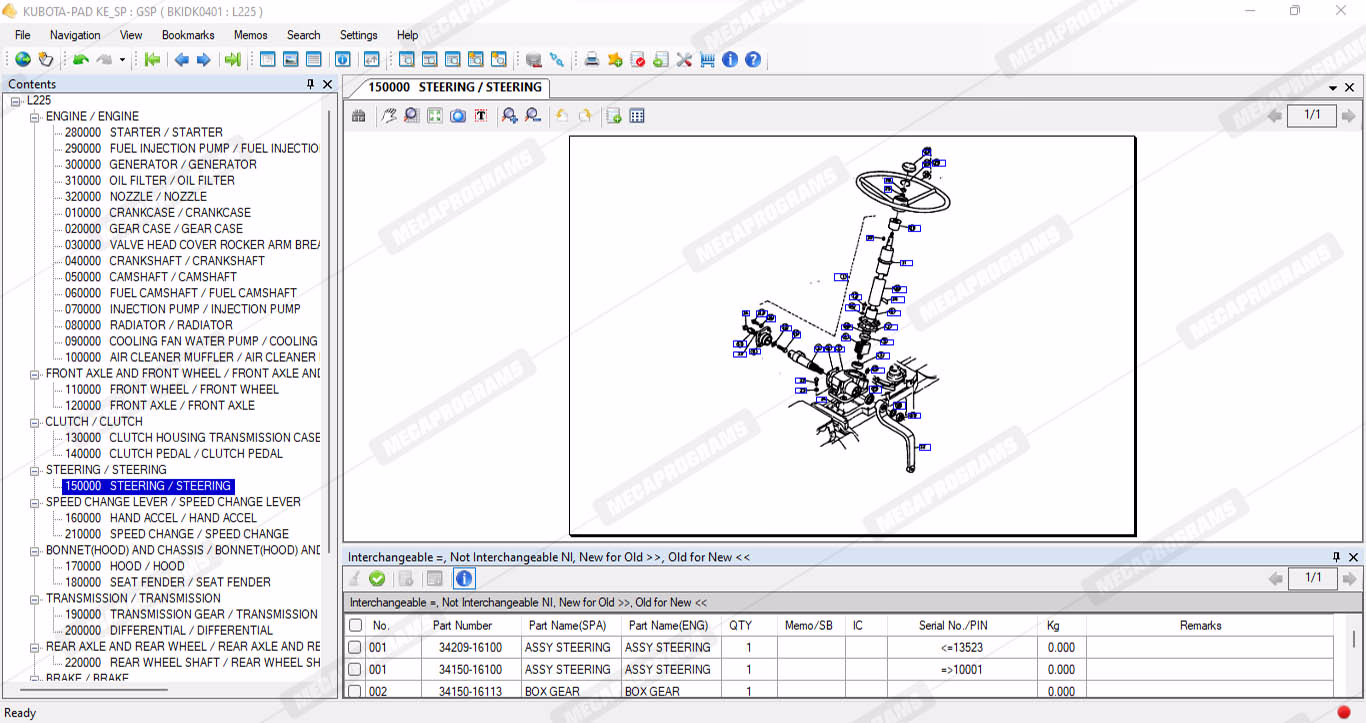Open the shopping cart icon
The height and width of the screenshot is (723, 1366).
click(708, 60)
